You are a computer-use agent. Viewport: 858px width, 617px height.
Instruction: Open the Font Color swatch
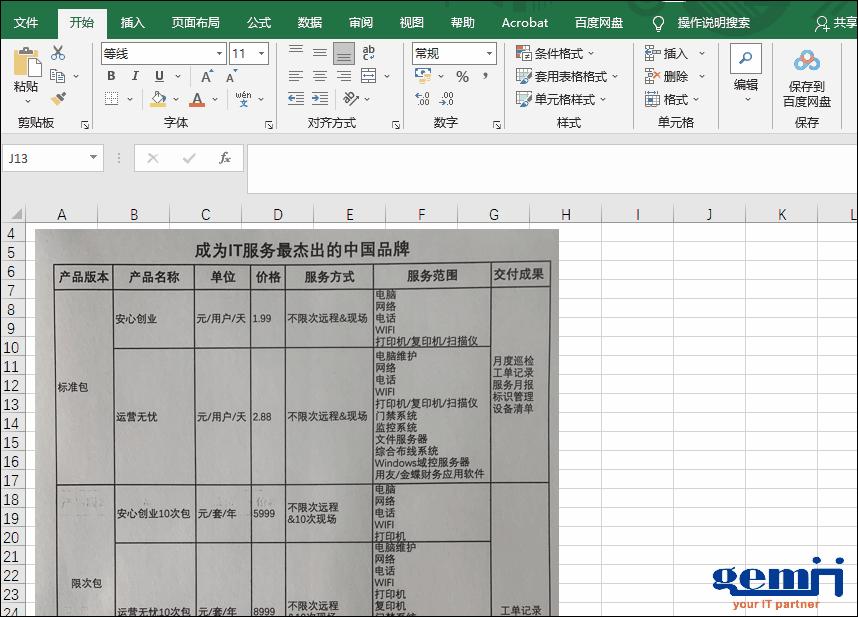tap(196, 99)
